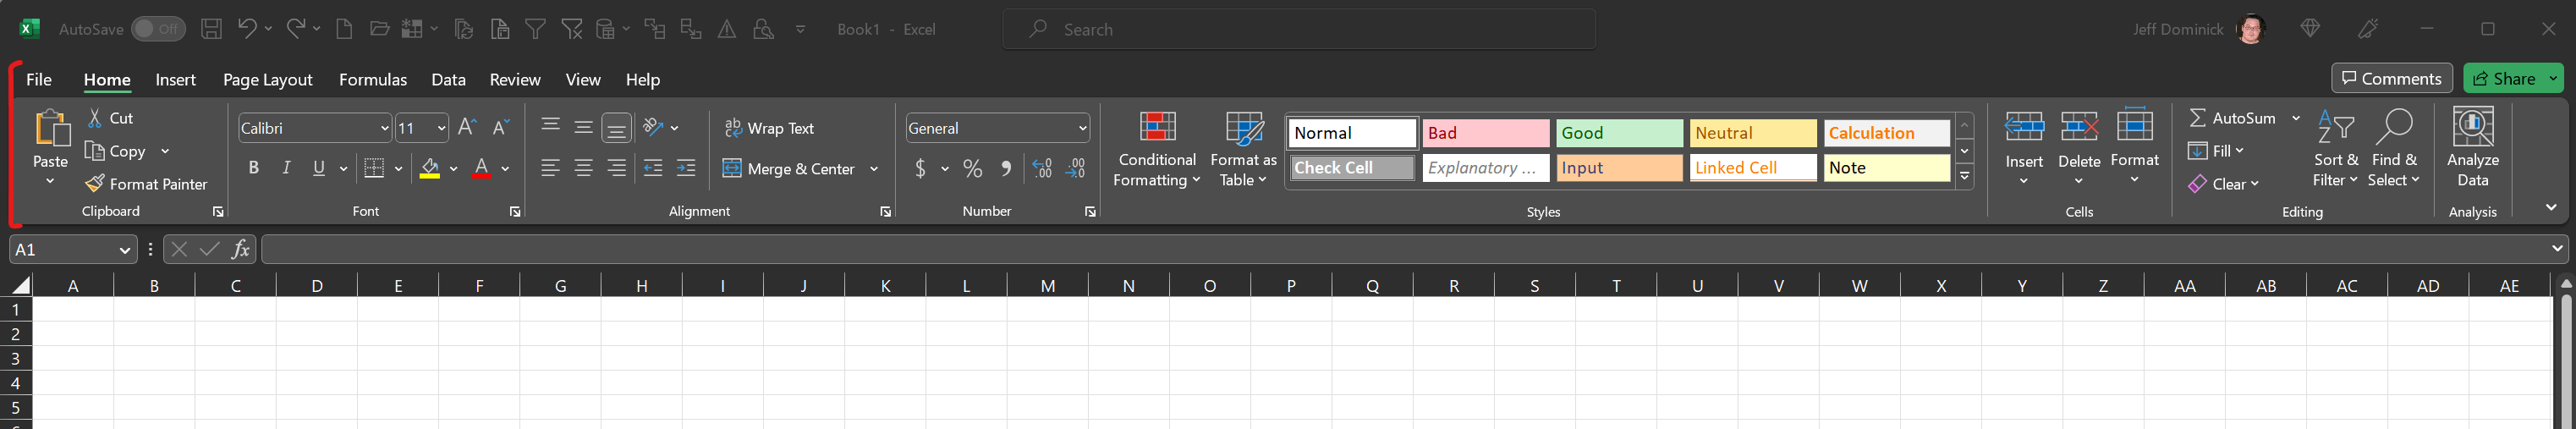Apply middle vertical alignment
The height and width of the screenshot is (429, 2576).
(584, 127)
